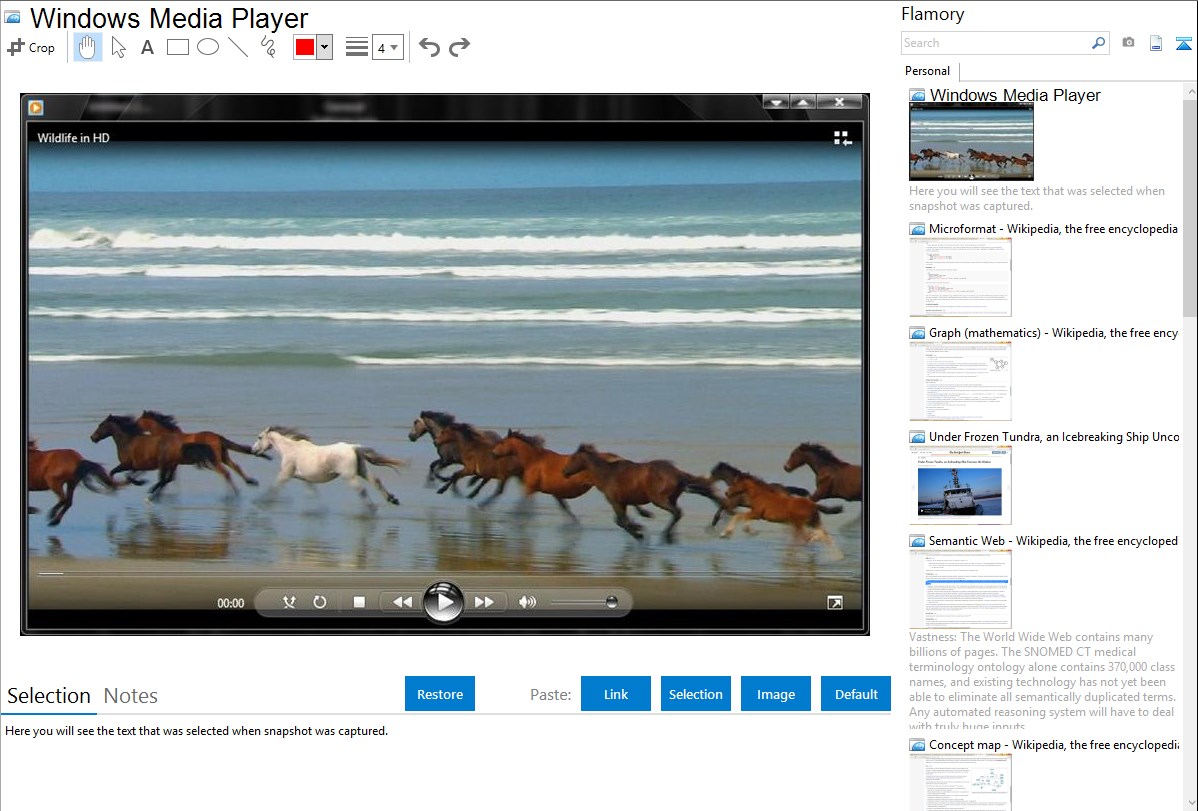Select the Crop tool
The image size is (1198, 811).
tap(31, 47)
